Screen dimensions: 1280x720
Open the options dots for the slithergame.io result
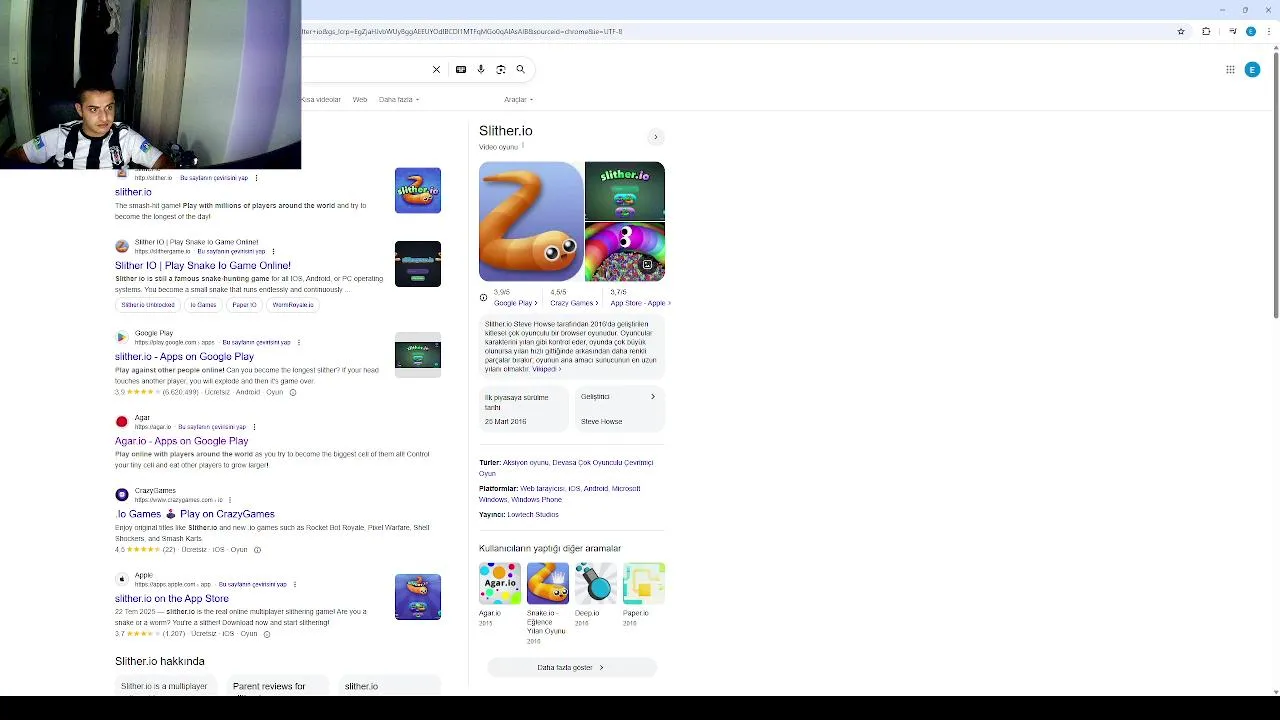pos(273,252)
